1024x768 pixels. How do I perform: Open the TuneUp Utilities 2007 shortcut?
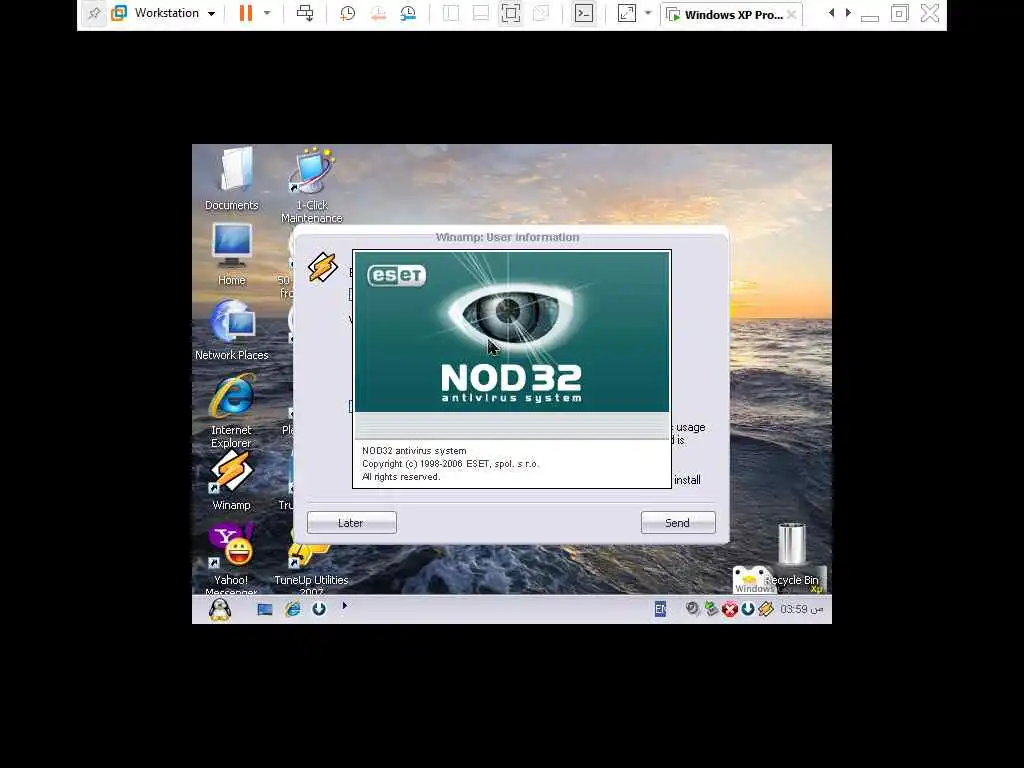click(311, 565)
